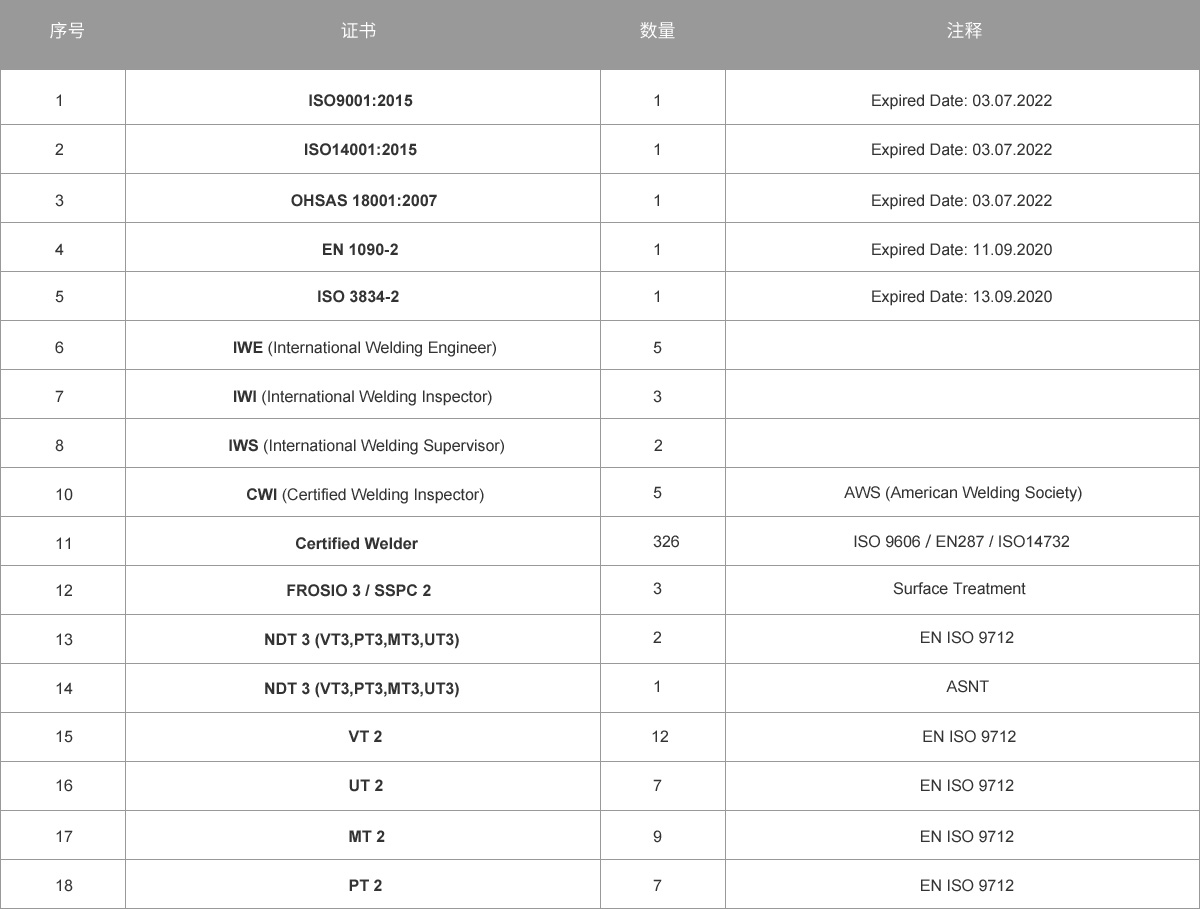Select the ISO 3834-2 row text
1200x909 pixels.
(358, 296)
